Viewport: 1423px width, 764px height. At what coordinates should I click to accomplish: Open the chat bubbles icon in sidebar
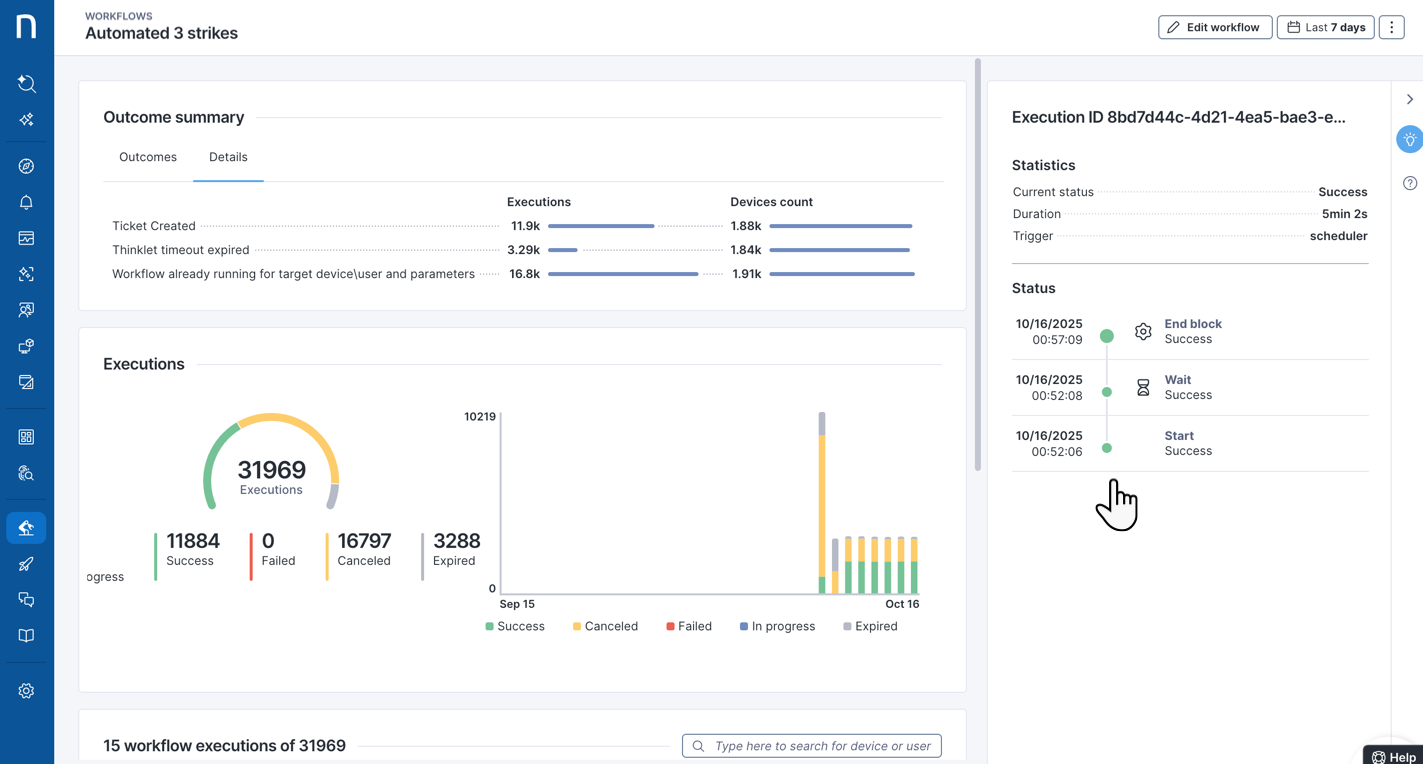pyautogui.click(x=26, y=600)
